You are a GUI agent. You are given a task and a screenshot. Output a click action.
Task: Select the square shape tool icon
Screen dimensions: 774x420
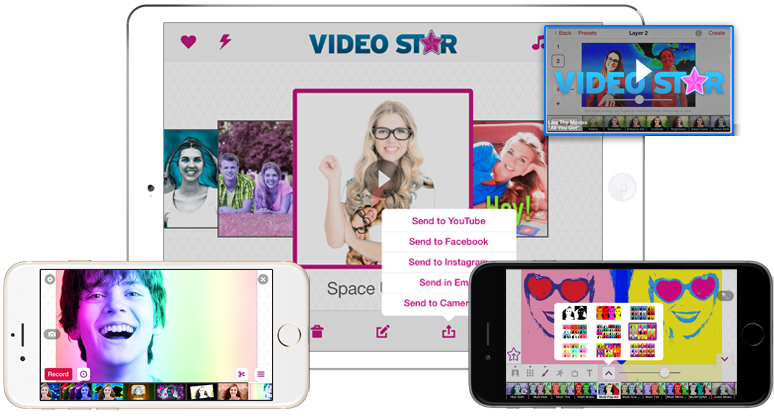[x=575, y=373]
